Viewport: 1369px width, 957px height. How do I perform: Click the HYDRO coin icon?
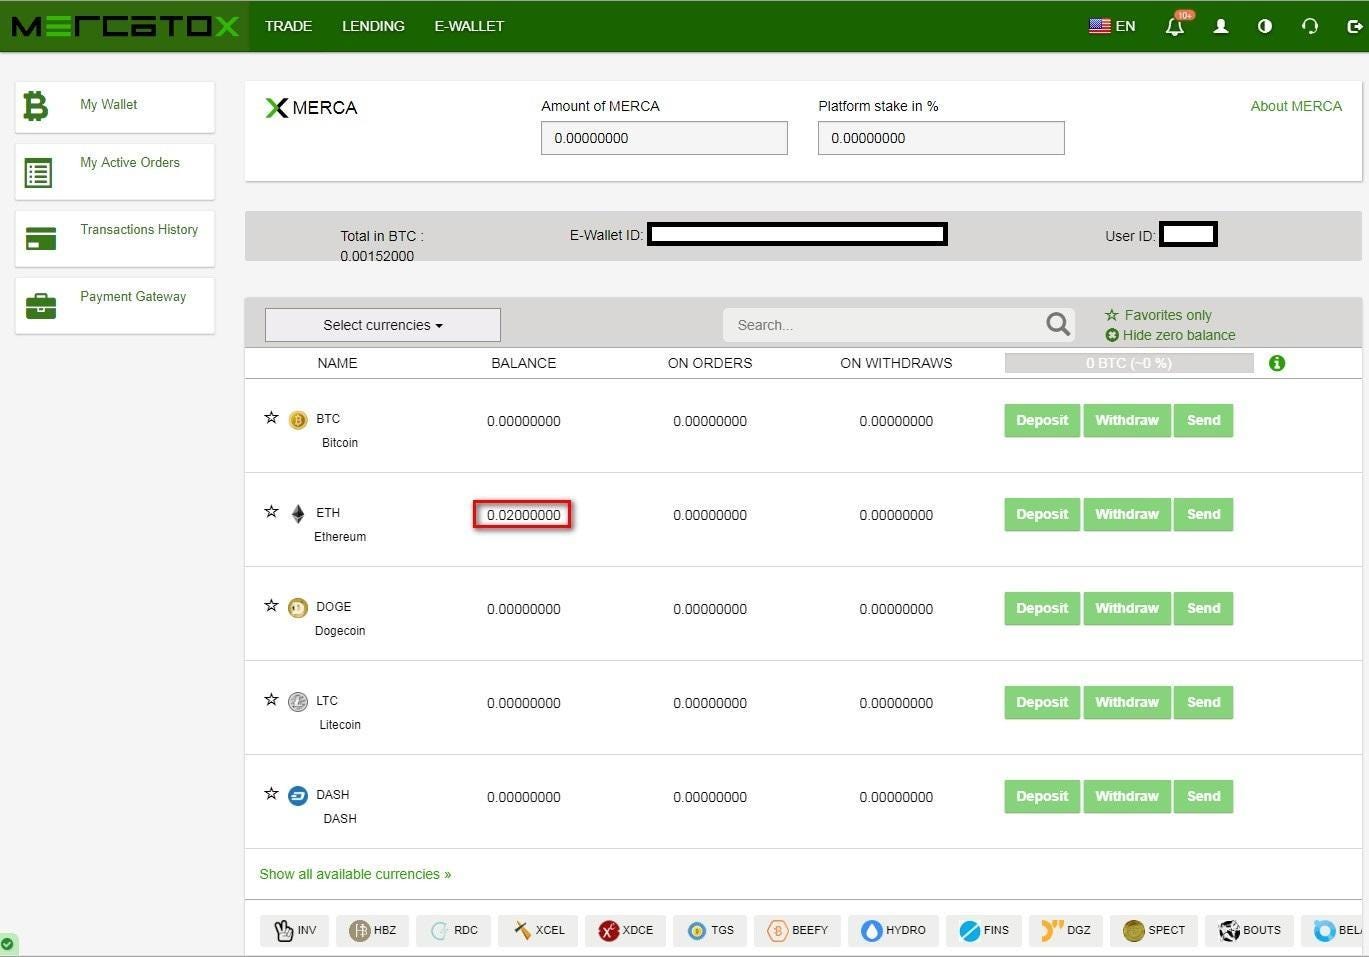(x=871, y=930)
